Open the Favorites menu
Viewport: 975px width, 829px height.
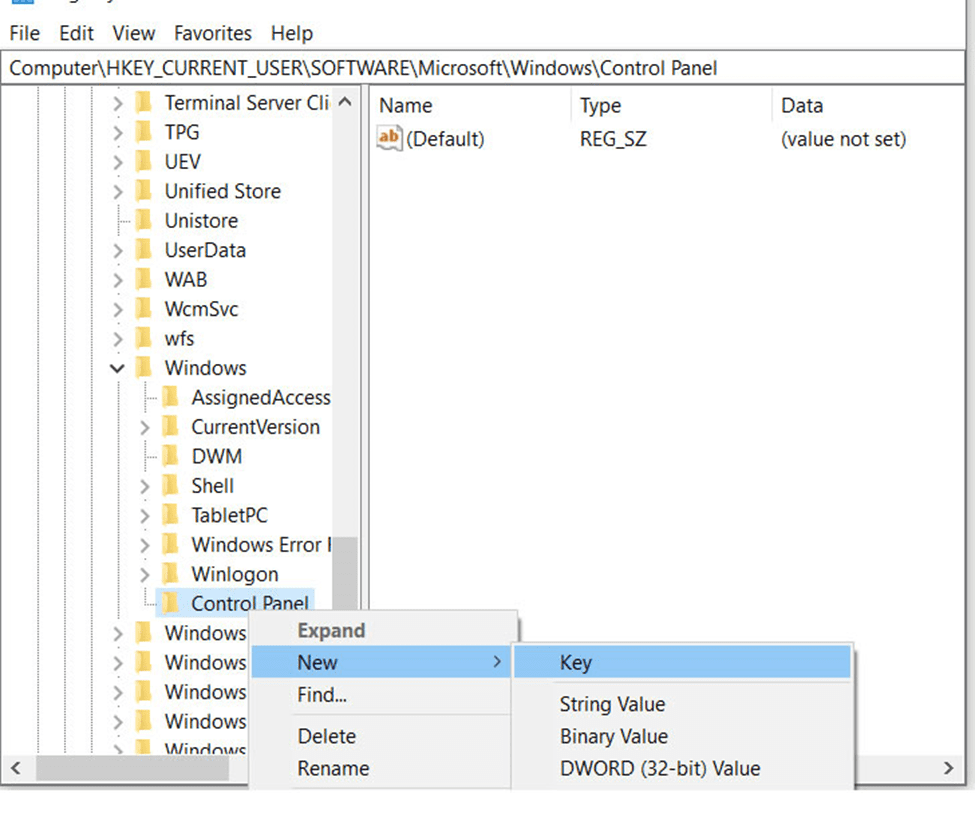[213, 33]
